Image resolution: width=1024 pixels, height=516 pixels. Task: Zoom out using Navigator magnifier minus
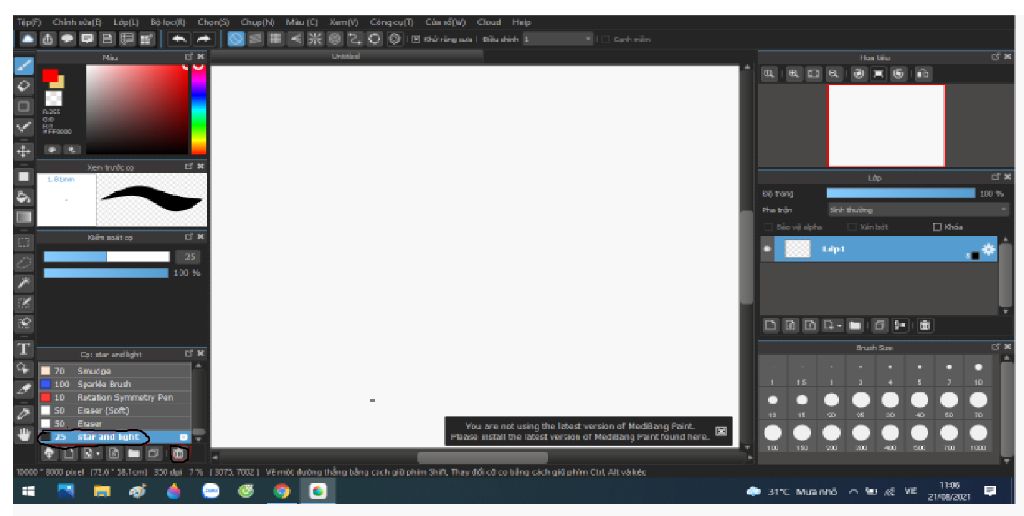tap(833, 74)
